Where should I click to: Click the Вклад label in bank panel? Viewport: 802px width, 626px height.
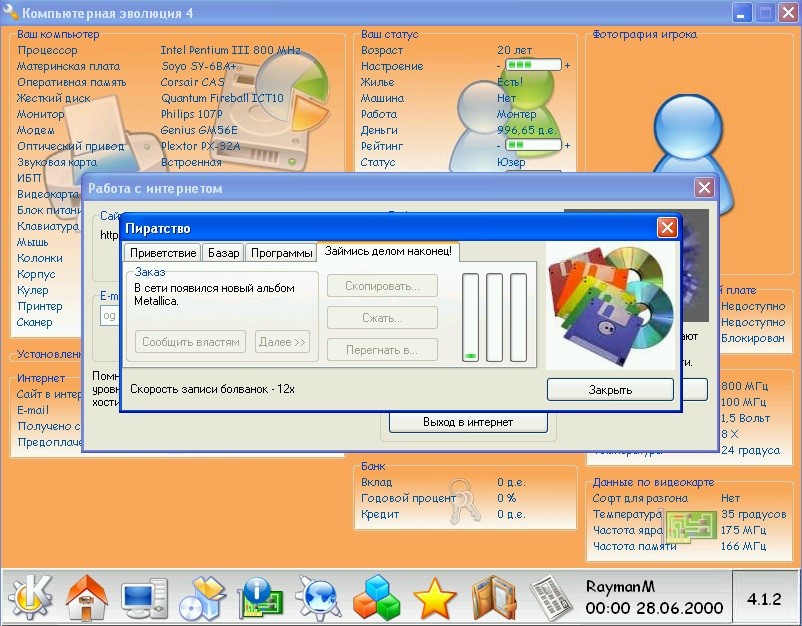pyautogui.click(x=376, y=482)
